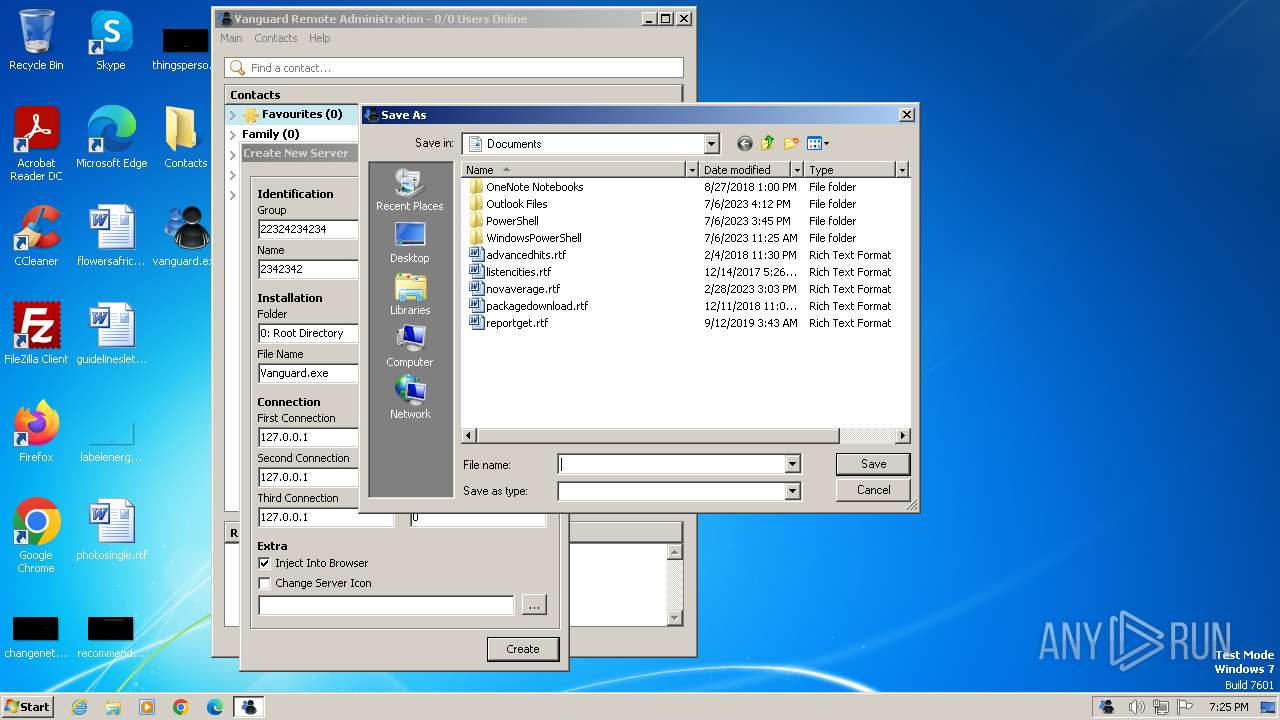Open Action Center flag in system tray
This screenshot has height=720, width=1280.
pyautogui.click(x=1186, y=707)
